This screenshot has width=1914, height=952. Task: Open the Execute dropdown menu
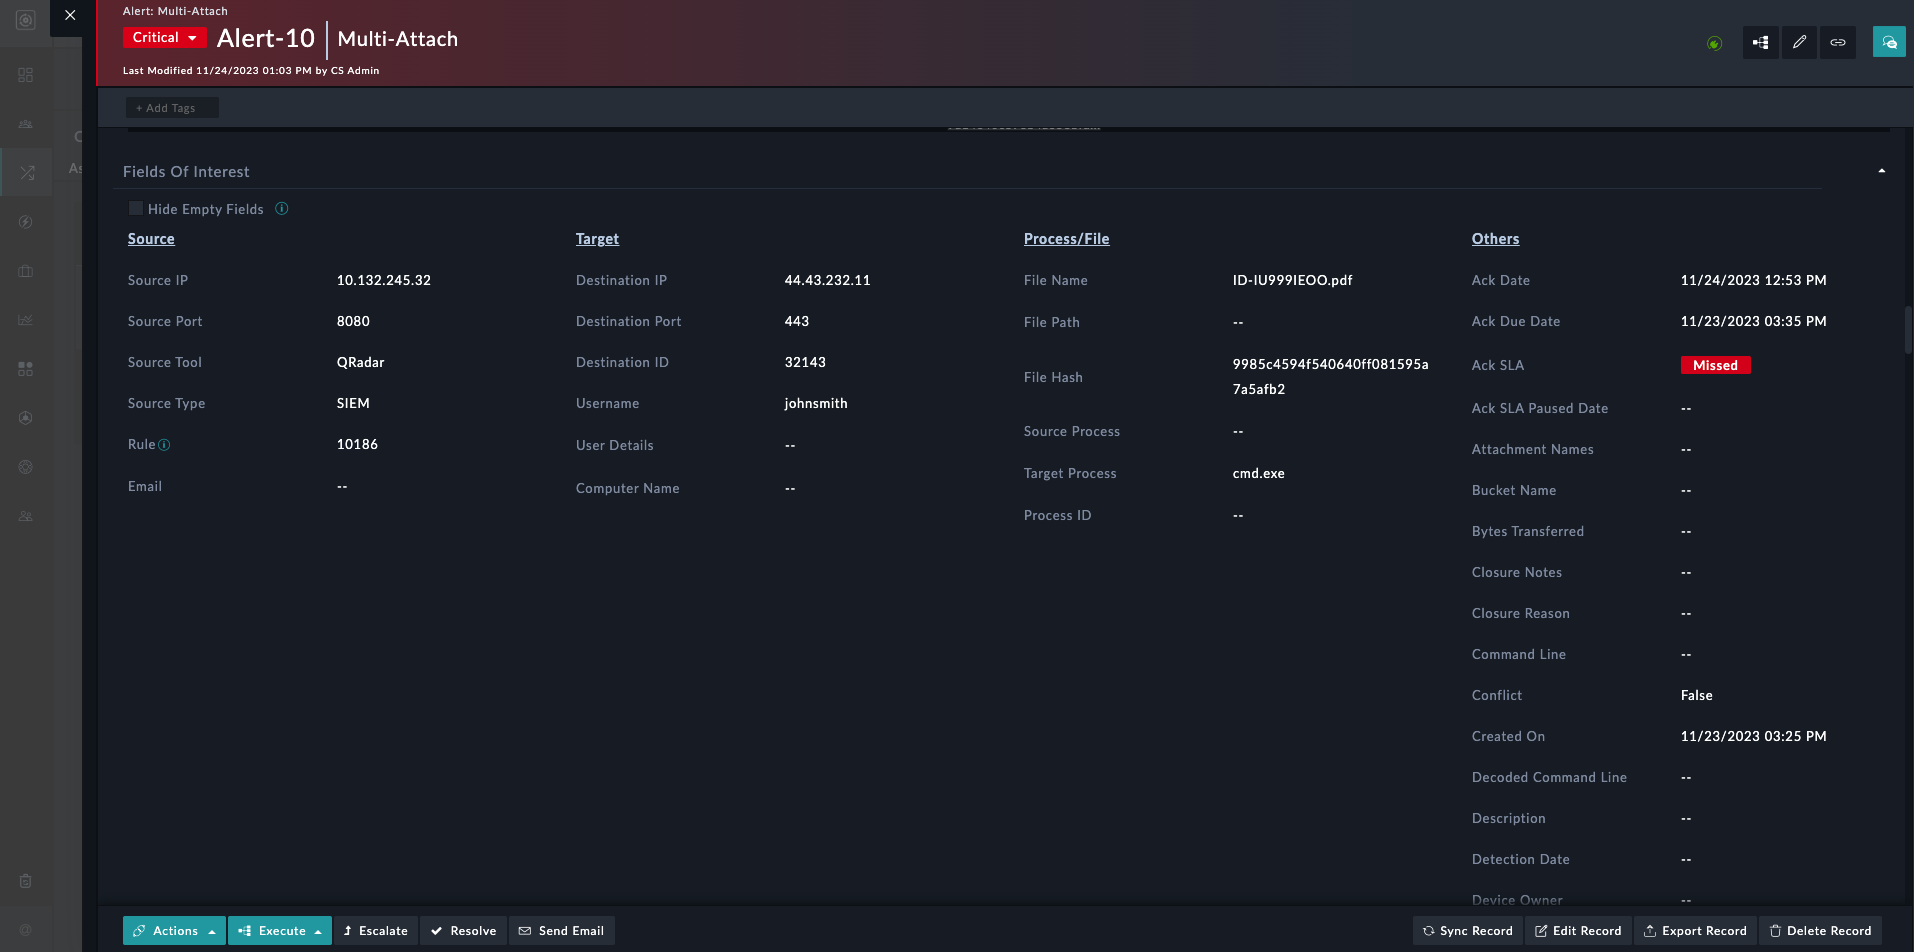point(280,931)
